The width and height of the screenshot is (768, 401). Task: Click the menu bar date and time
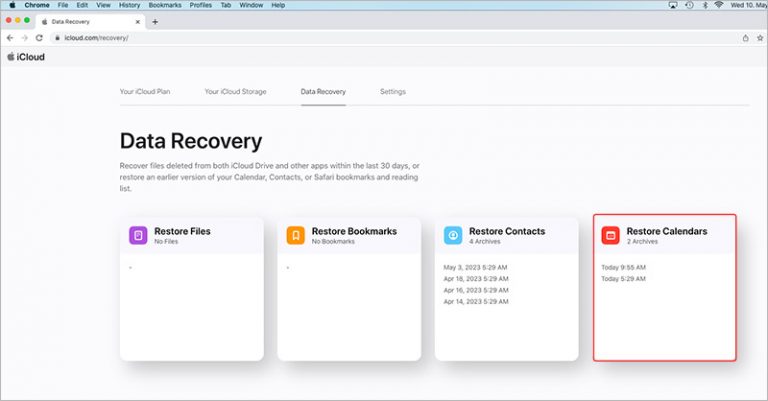tap(748, 5)
